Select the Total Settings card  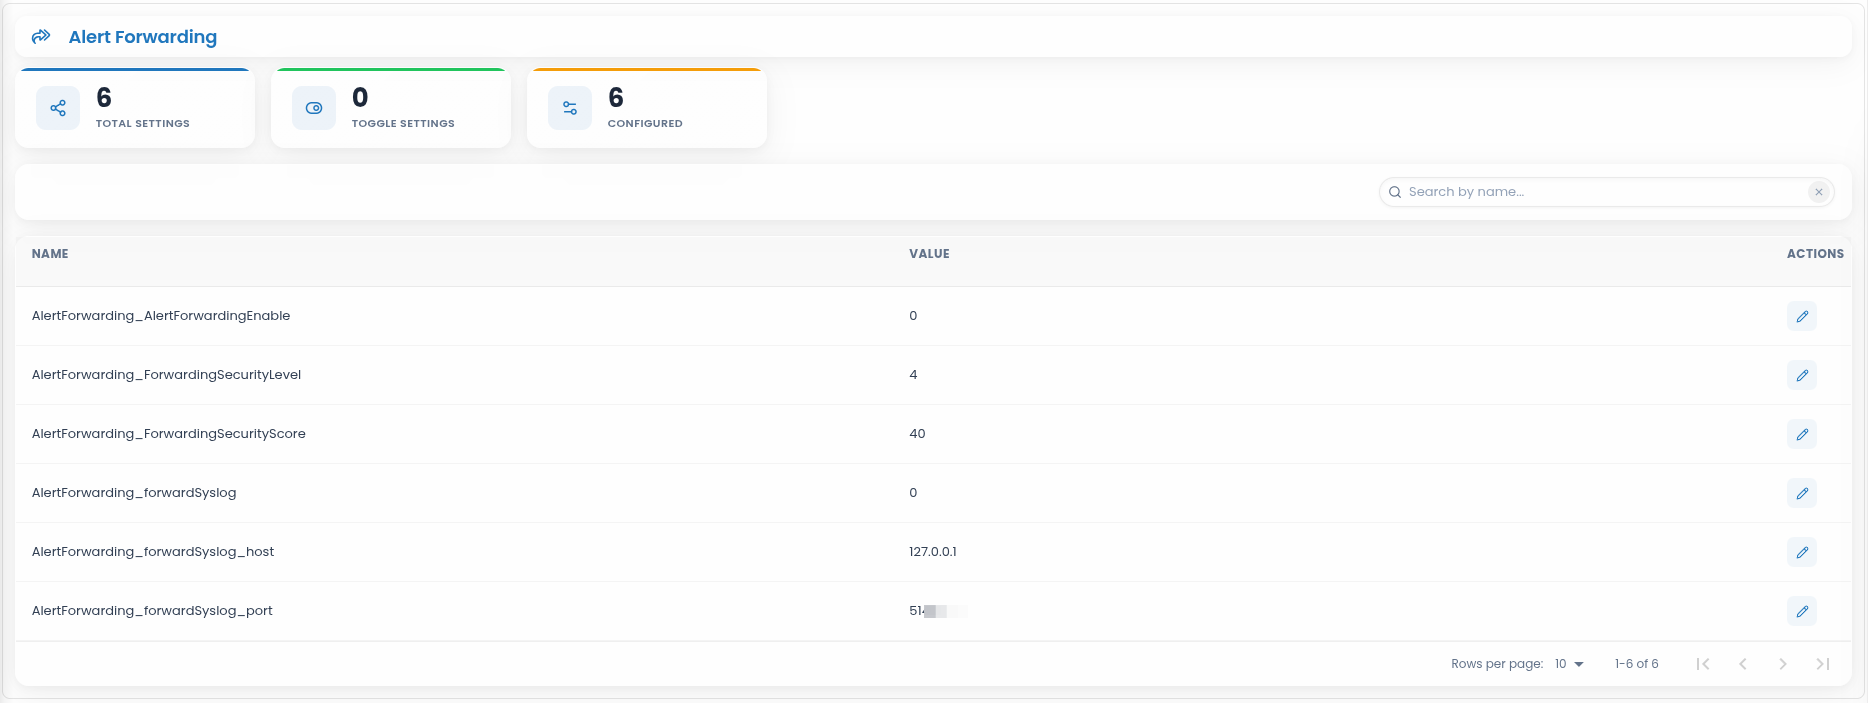point(135,108)
